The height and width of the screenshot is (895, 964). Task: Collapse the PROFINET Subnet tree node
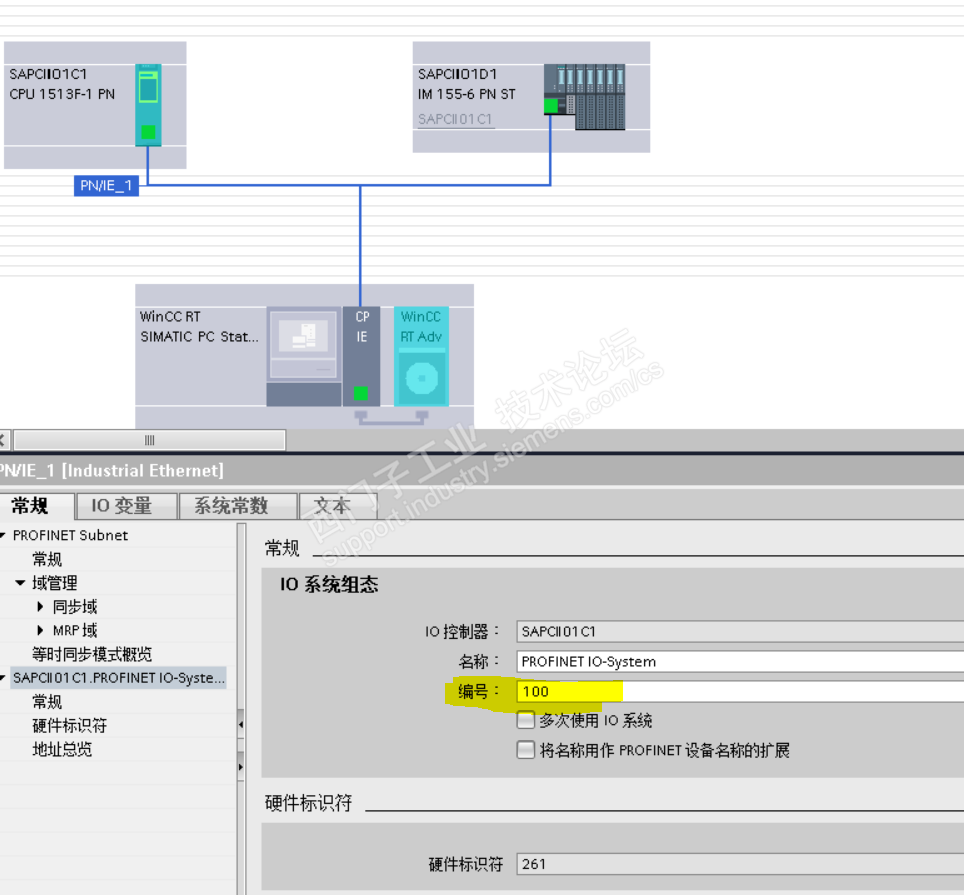pyautogui.click(x=3, y=536)
